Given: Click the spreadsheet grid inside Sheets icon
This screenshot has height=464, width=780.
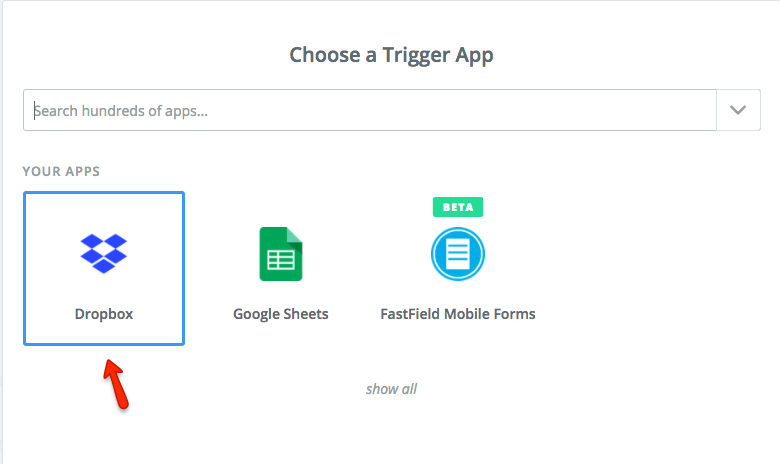Looking at the screenshot, I should pos(281,260).
